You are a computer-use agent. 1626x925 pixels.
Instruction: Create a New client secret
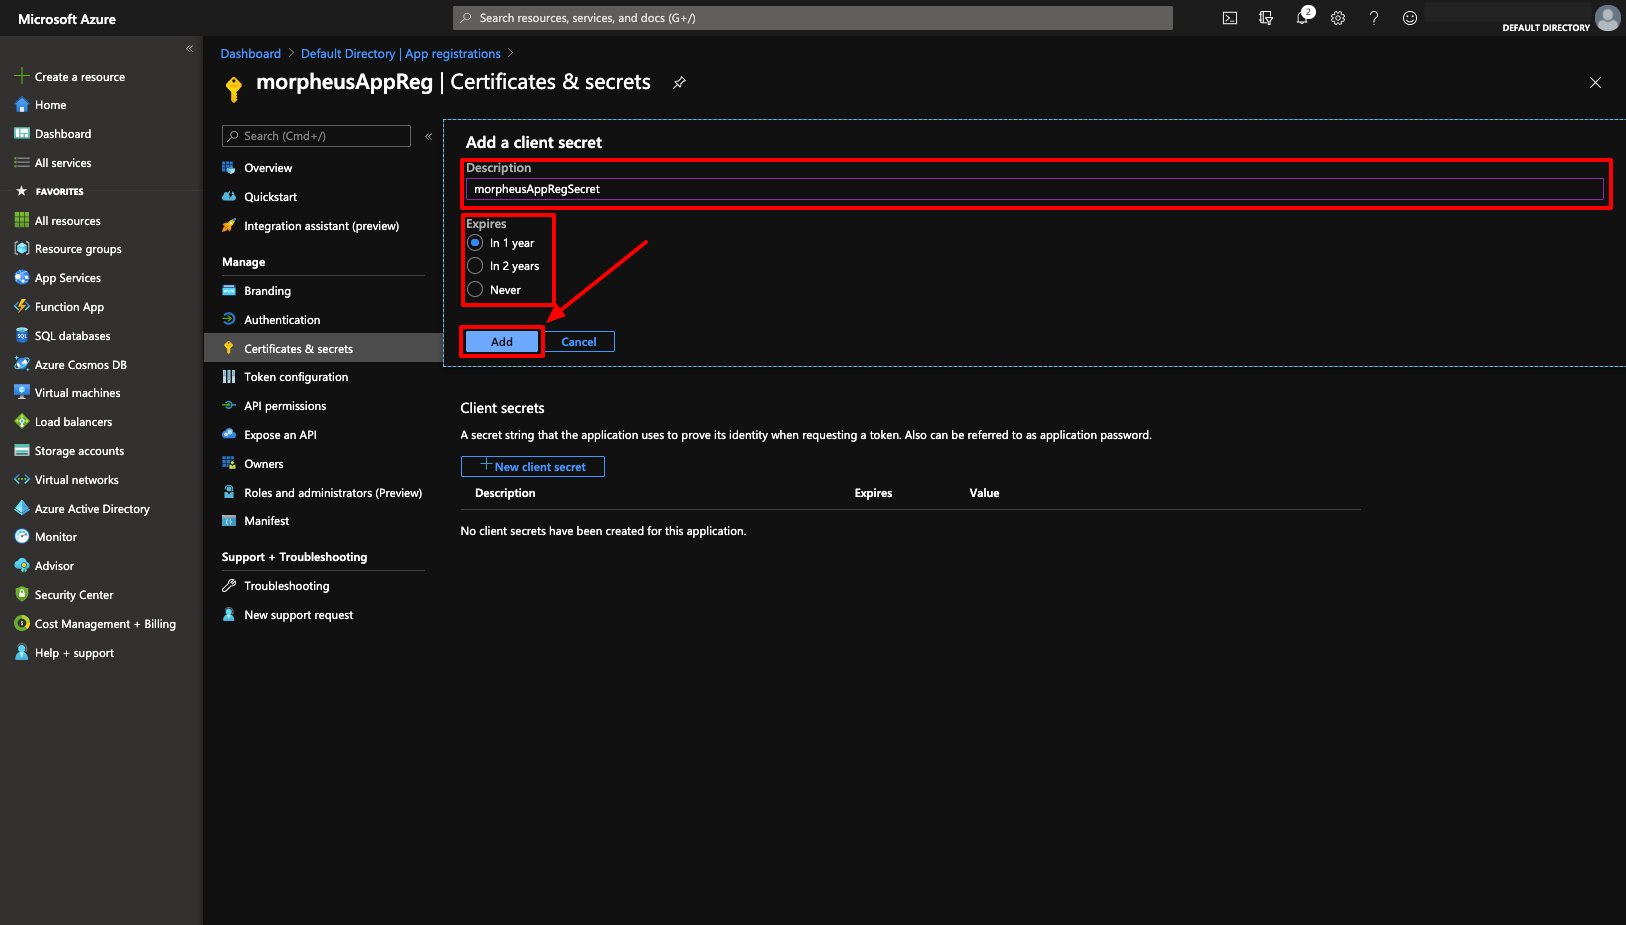[532, 466]
